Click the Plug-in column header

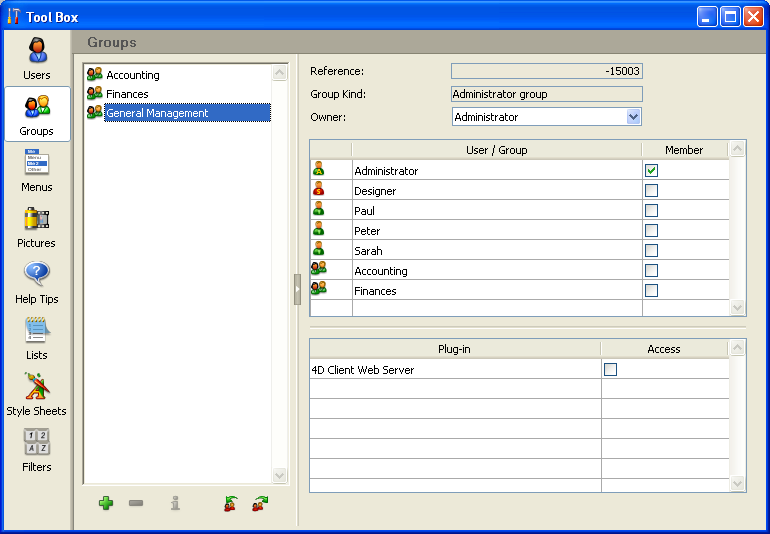[454, 349]
